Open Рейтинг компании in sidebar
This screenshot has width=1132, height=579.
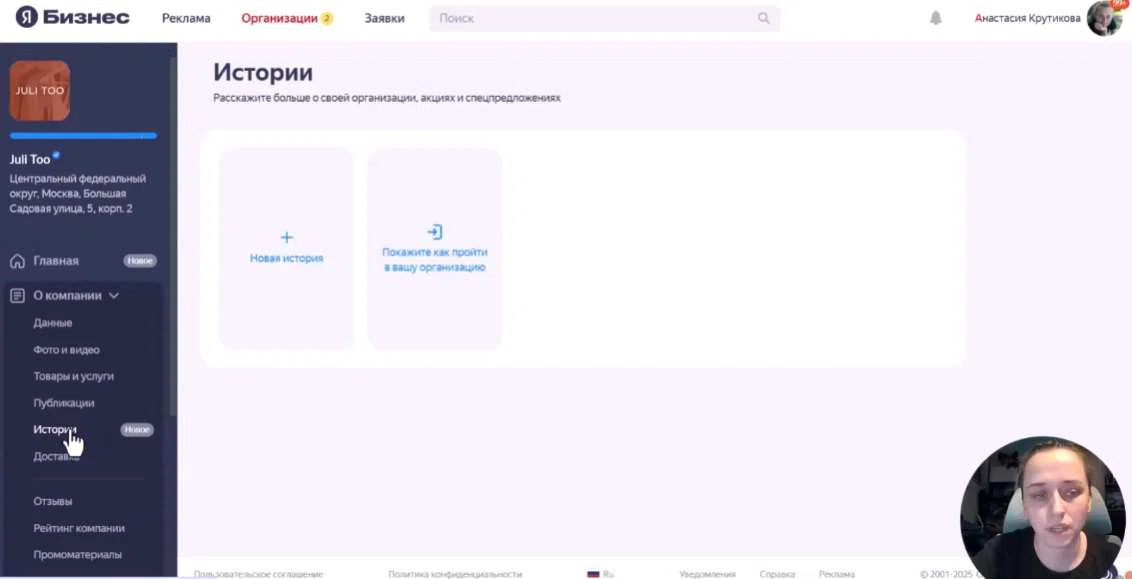pos(79,528)
